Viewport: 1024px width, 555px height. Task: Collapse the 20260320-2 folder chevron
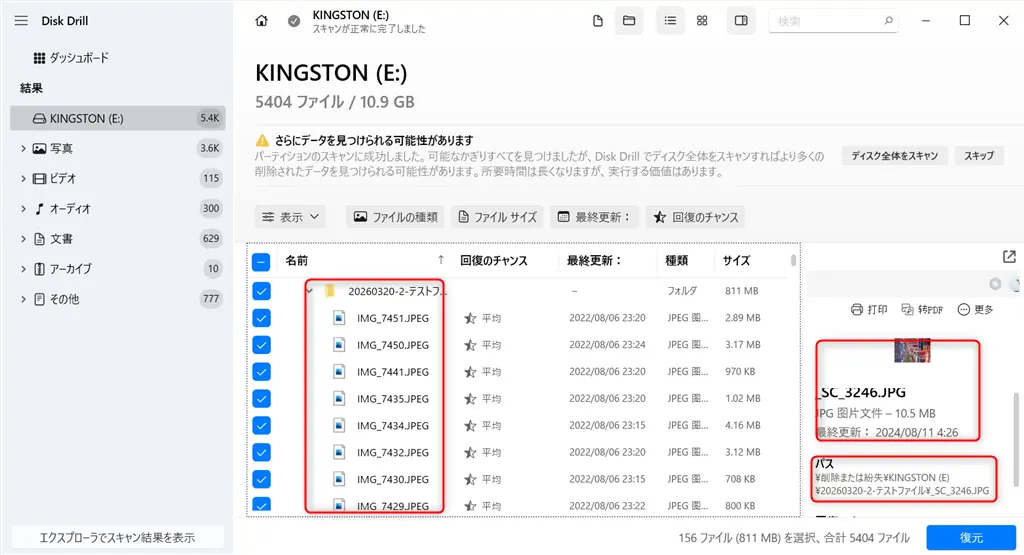310,291
